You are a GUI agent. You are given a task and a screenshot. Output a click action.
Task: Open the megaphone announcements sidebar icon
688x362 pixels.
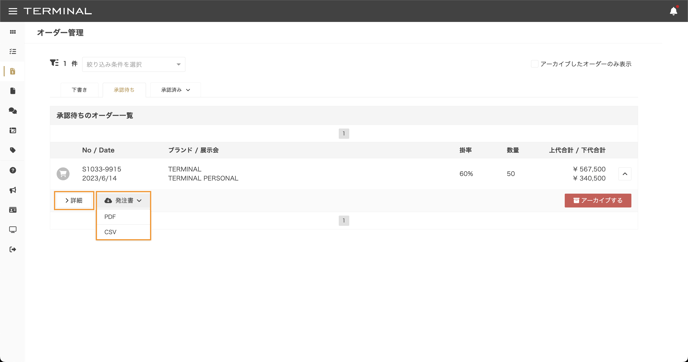(13, 190)
